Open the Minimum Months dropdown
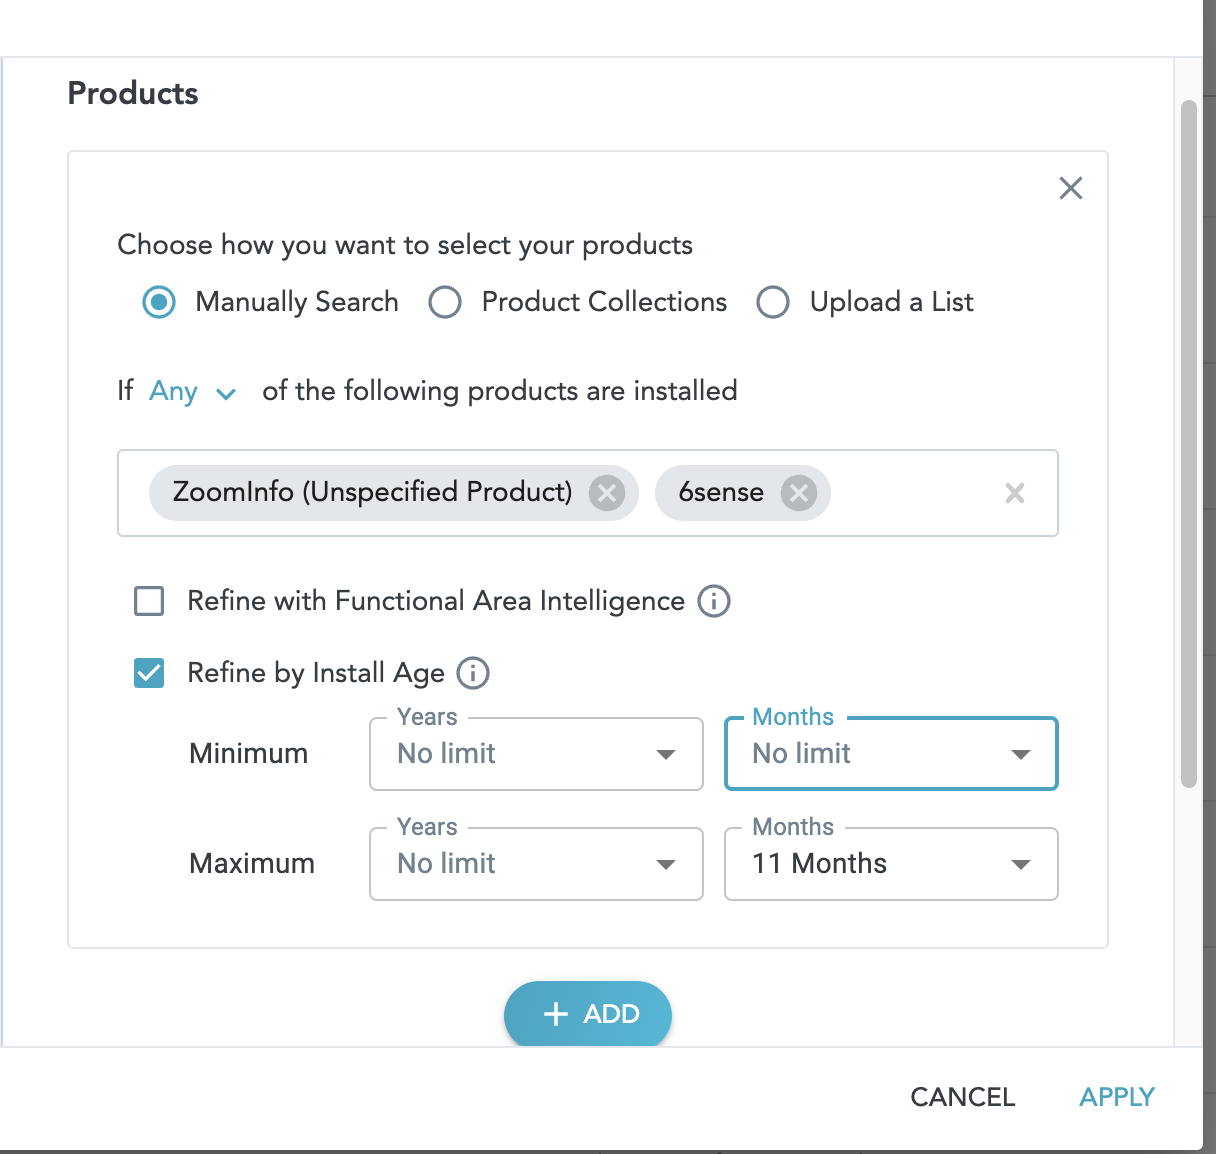Viewport: 1216px width, 1154px height. pyautogui.click(x=890, y=754)
